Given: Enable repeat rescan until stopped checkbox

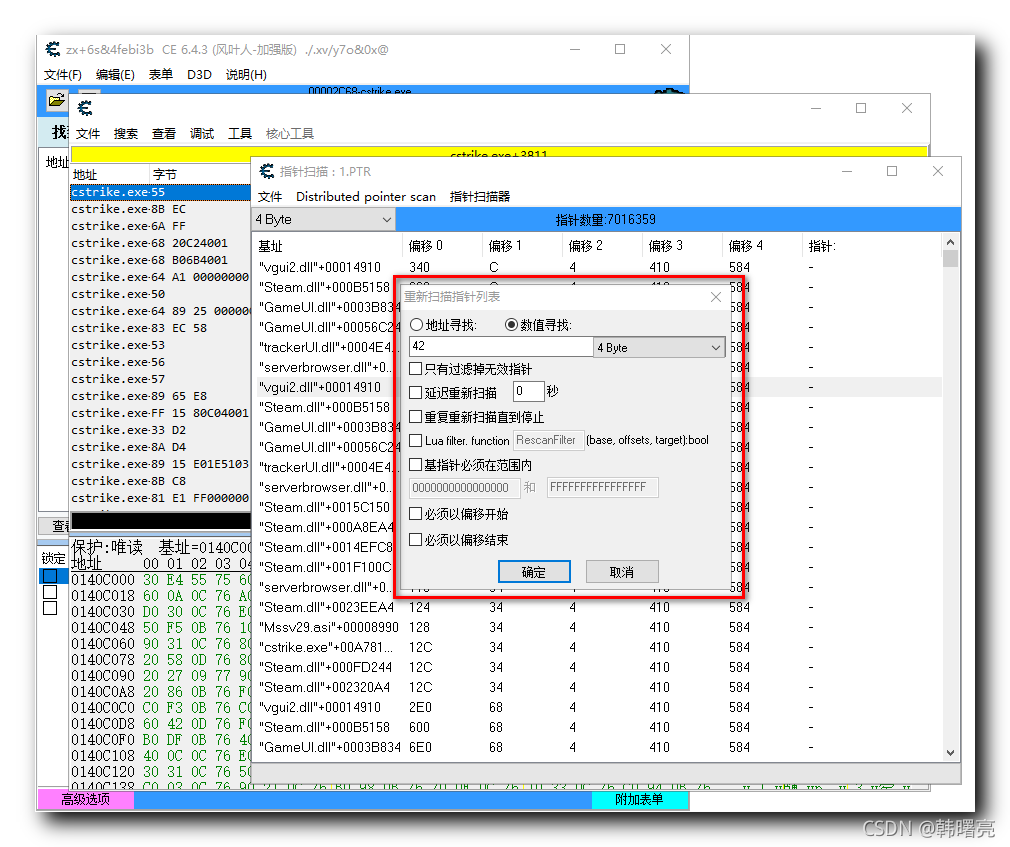Looking at the screenshot, I should [416, 417].
